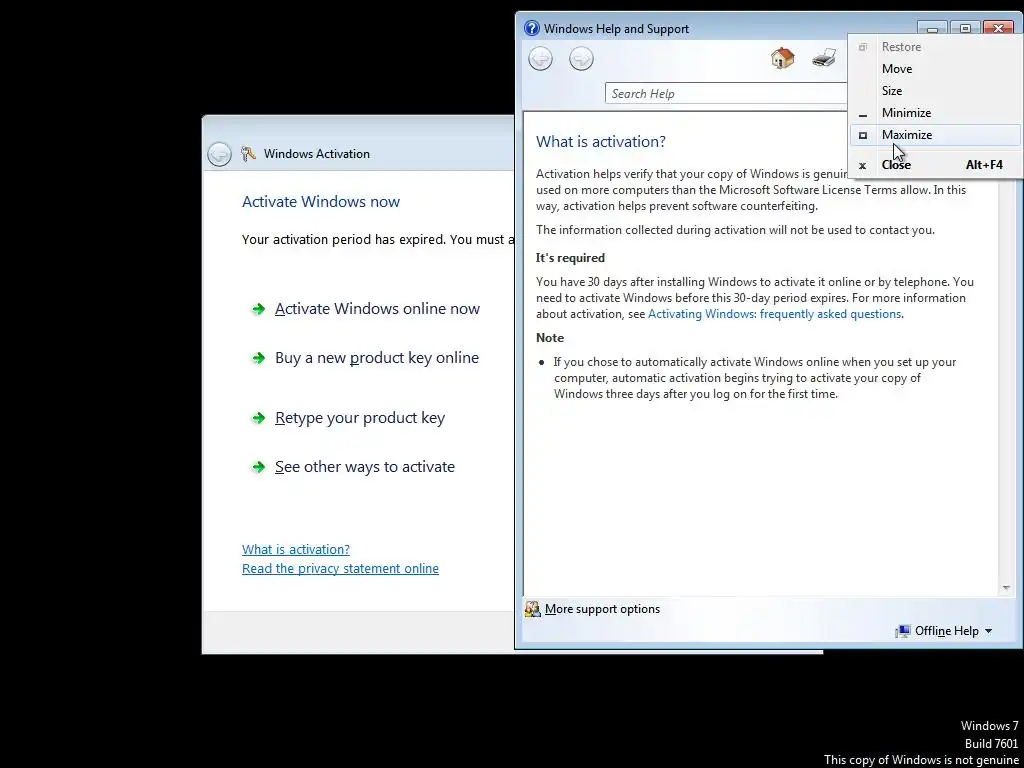The image size is (1024, 768).
Task: Click green arrow beside Retype your product key
Action: tap(259, 418)
